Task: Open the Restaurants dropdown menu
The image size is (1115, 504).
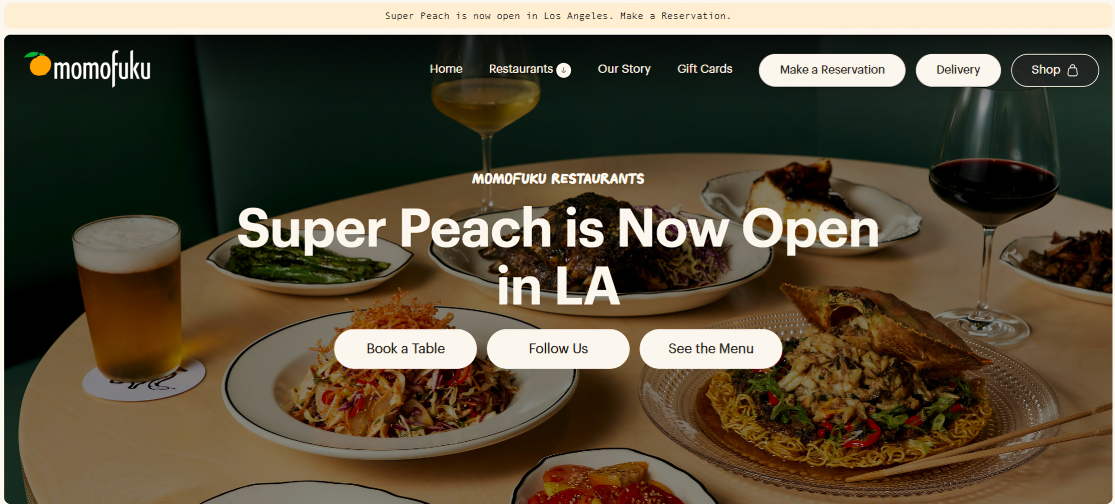Action: pyautogui.click(x=529, y=70)
